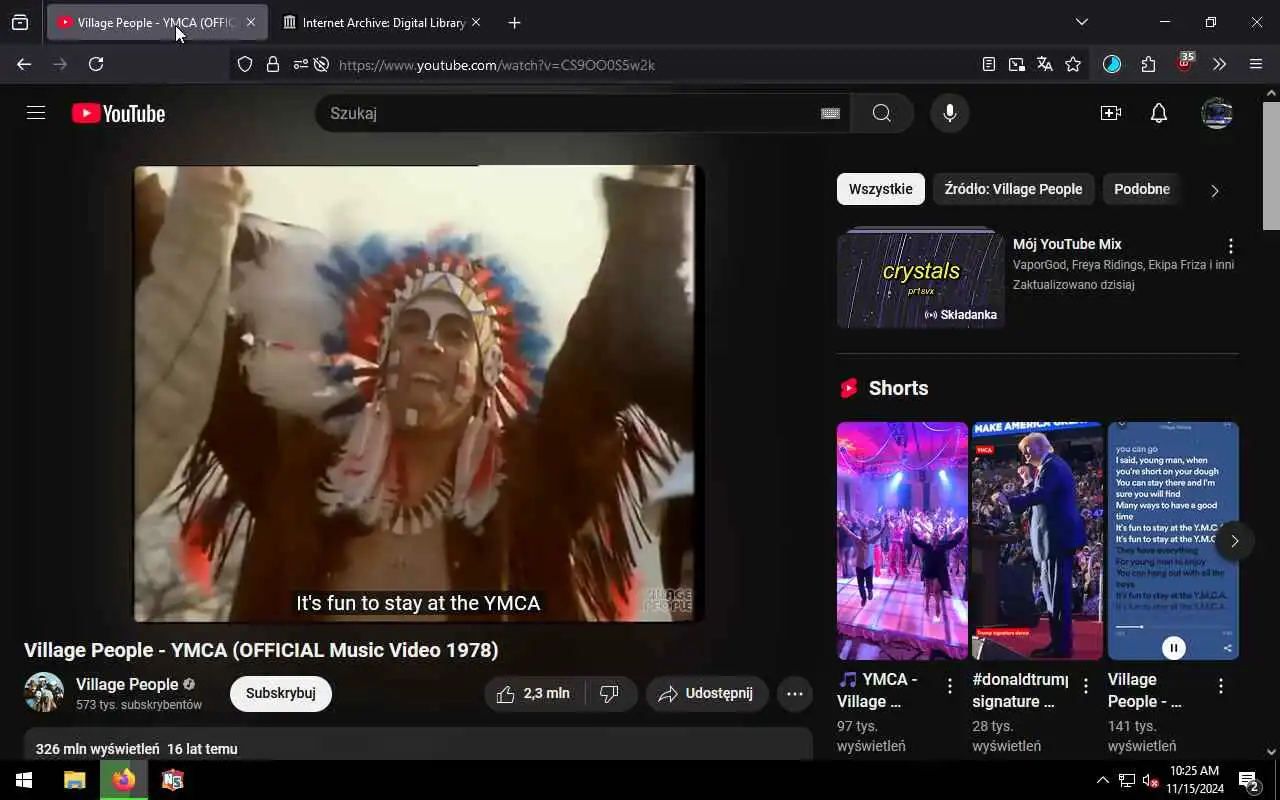Open the Firefox View icon
Screen dimensions: 1280x800
coord(20,22)
